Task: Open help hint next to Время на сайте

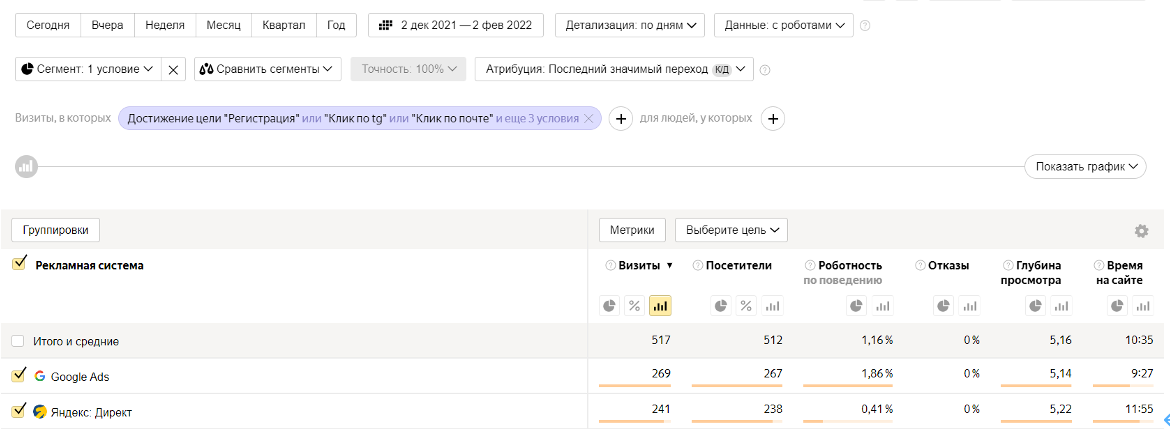Action: click(x=1098, y=265)
